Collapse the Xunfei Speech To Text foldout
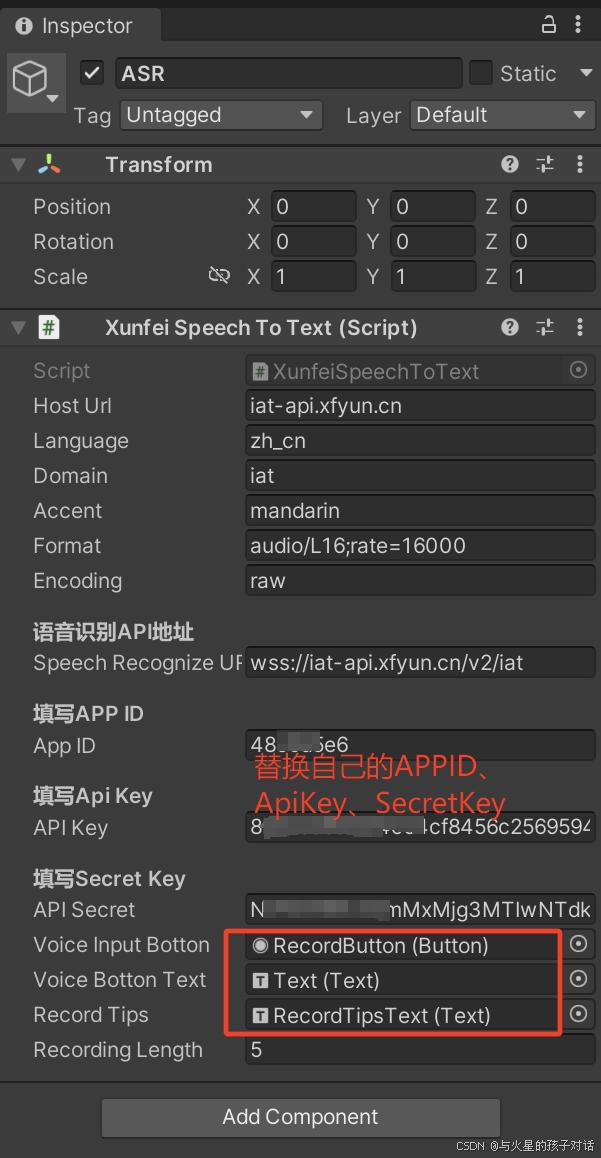The height and width of the screenshot is (1158, 601). pos(18,328)
